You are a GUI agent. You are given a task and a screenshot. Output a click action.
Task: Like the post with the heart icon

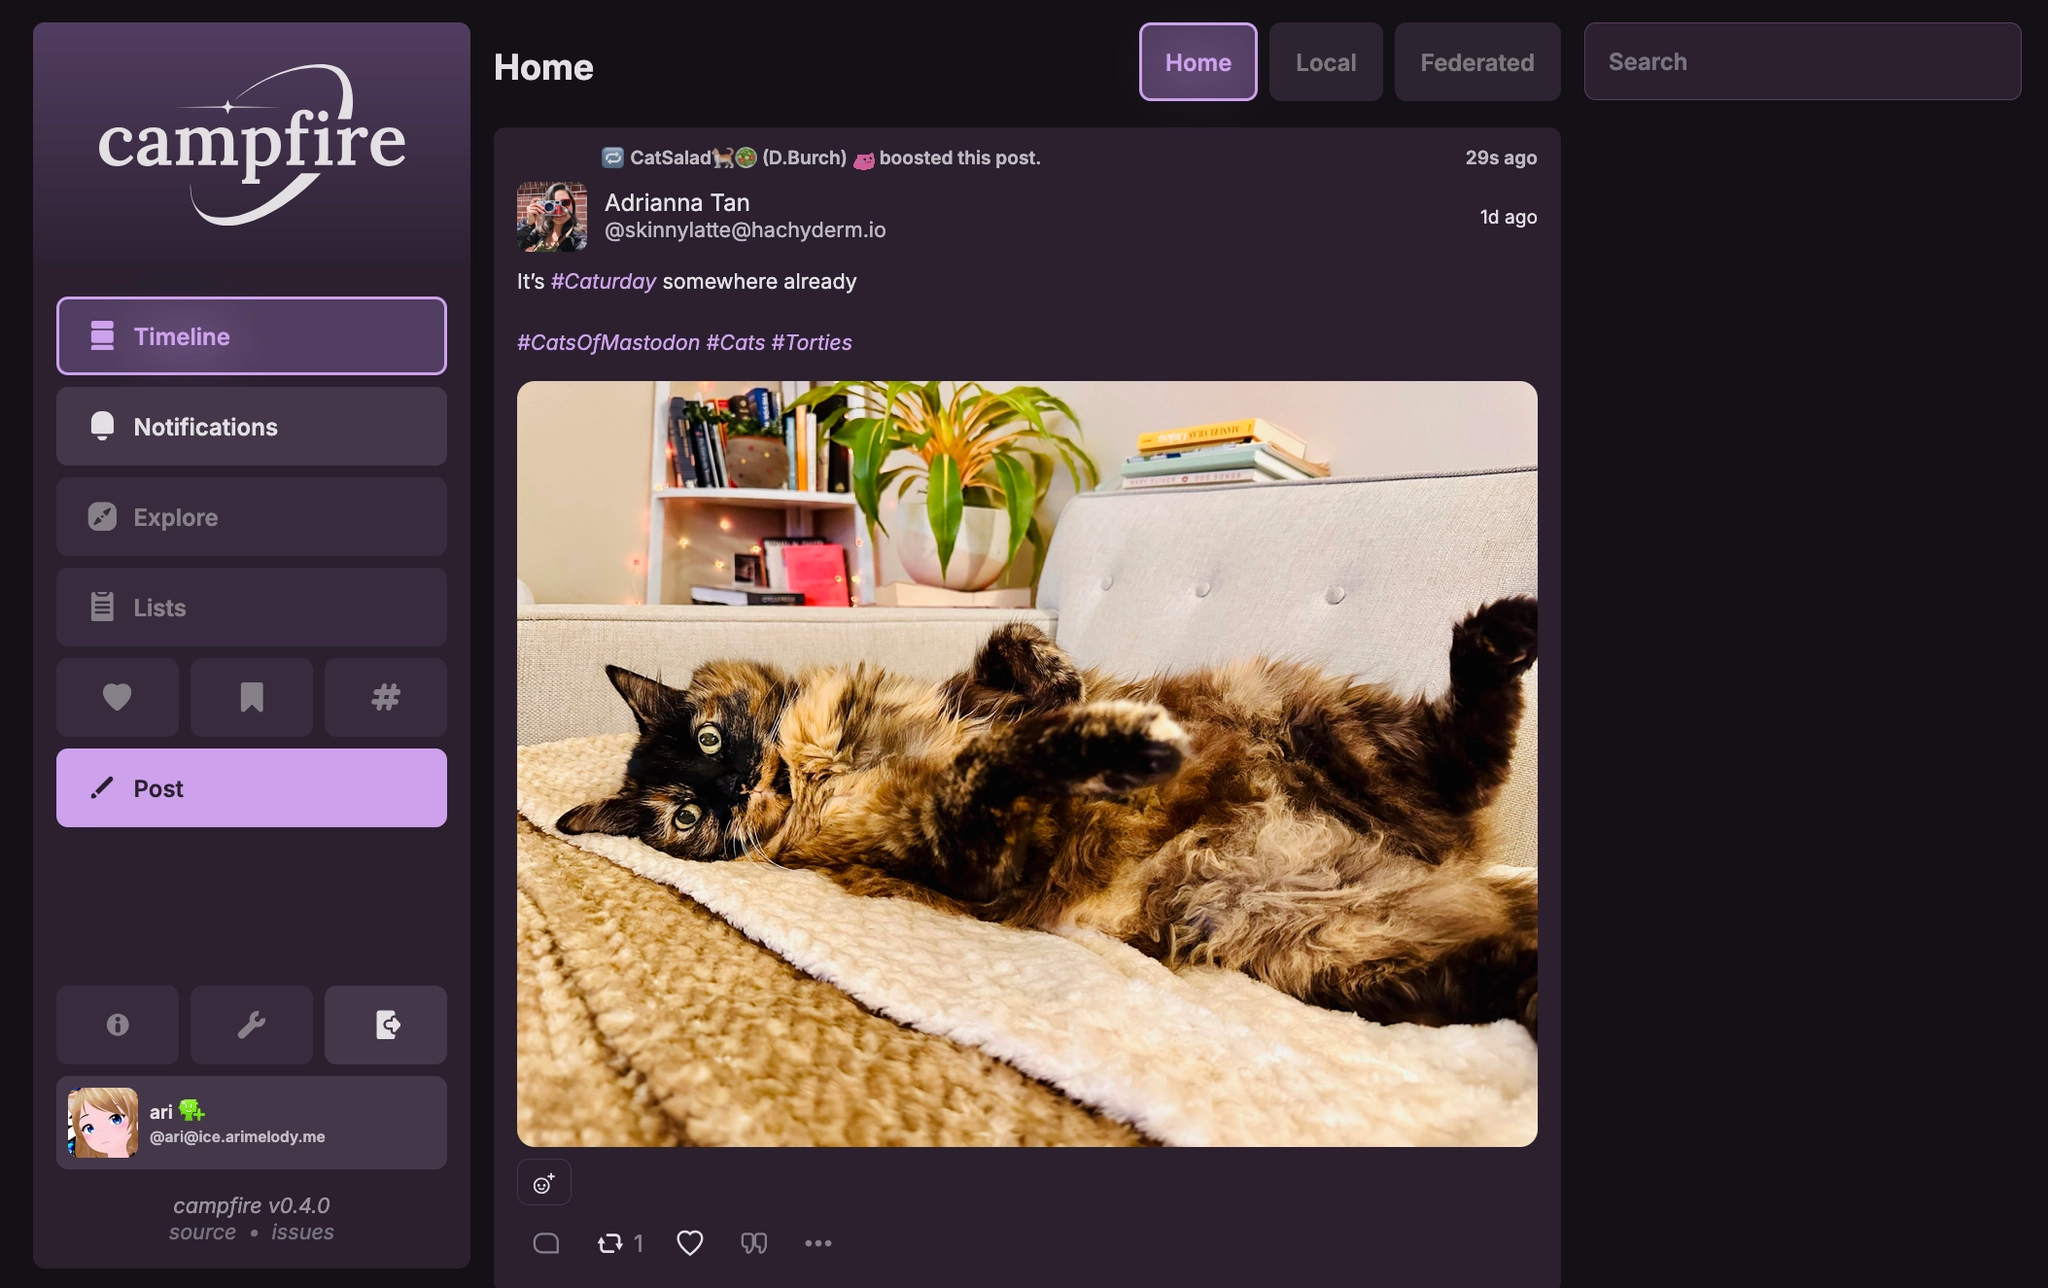click(690, 1243)
